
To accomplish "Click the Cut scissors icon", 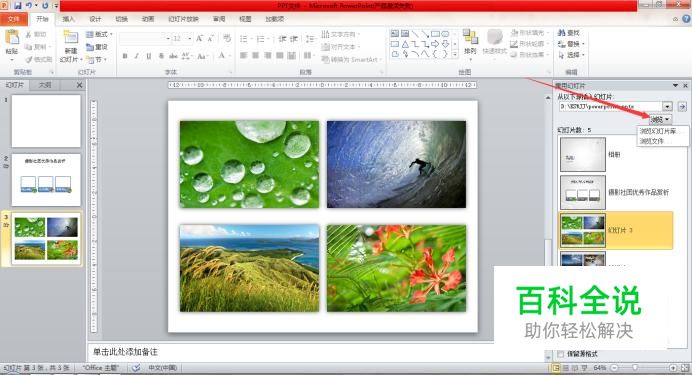I will [28, 34].
